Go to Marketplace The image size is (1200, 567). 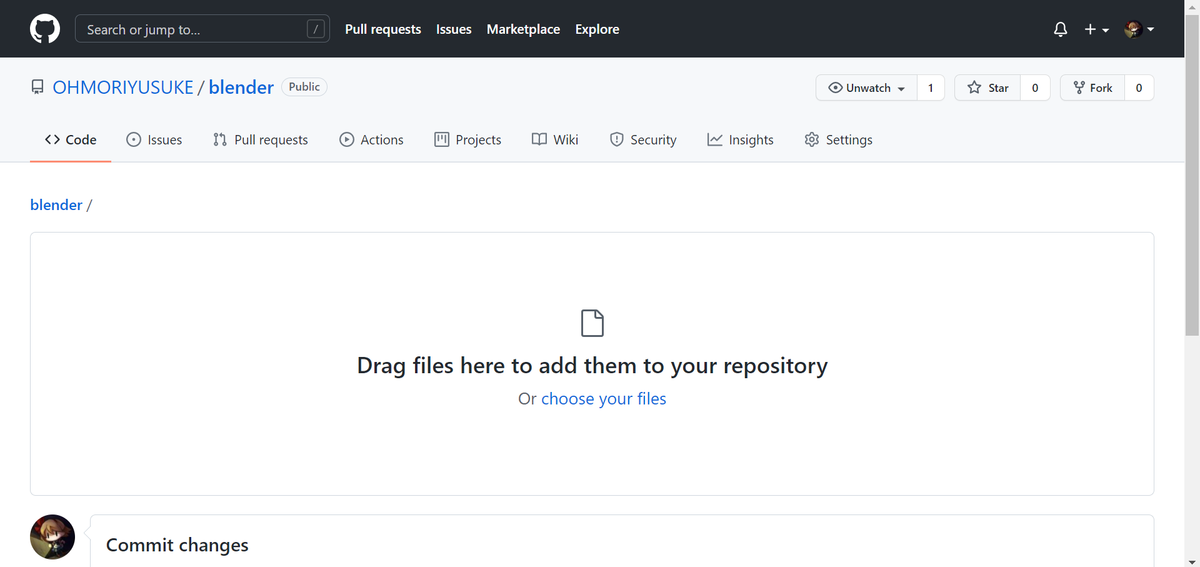point(523,29)
